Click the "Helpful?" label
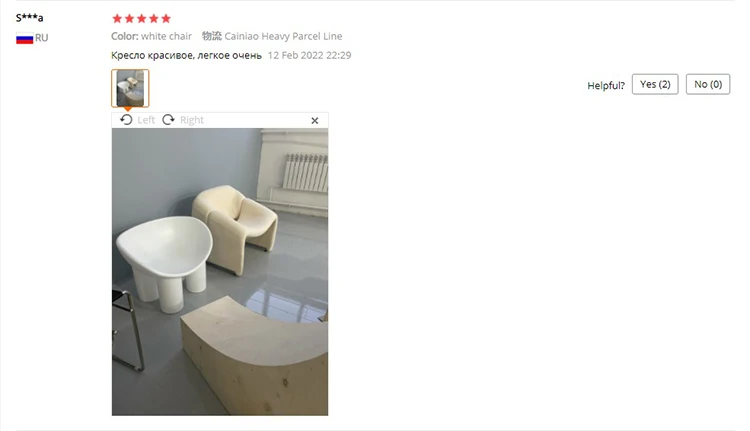 pos(606,86)
